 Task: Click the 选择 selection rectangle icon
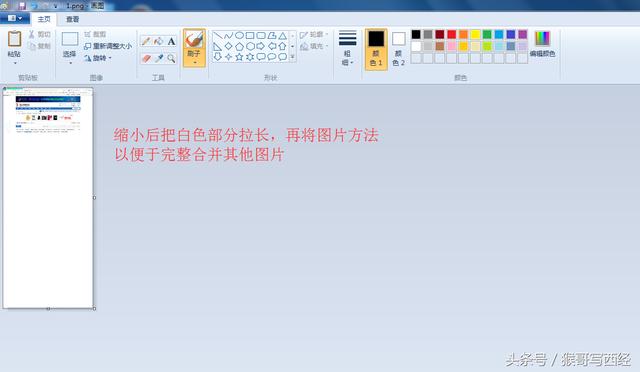click(70, 39)
